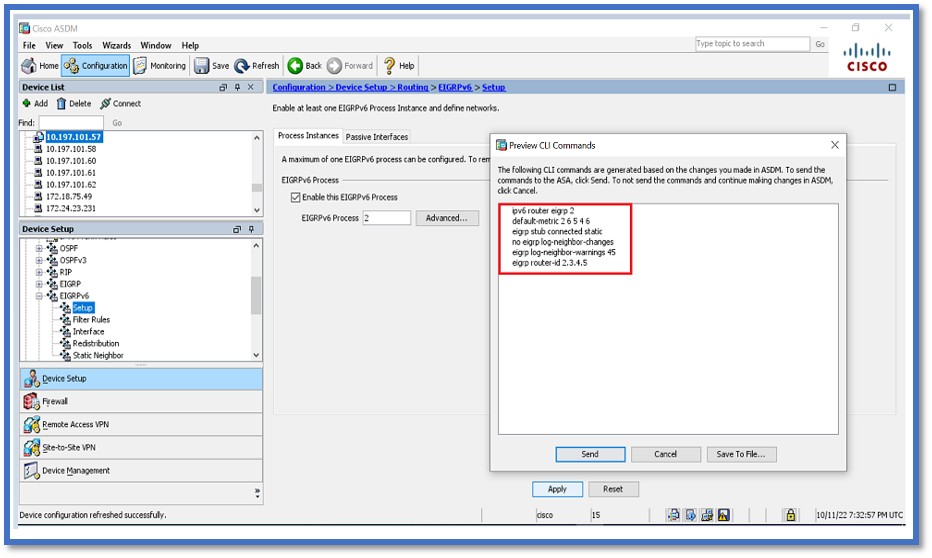Open the Device Management section
Image resolution: width=932 pixels, height=558 pixels.
pos(141,471)
